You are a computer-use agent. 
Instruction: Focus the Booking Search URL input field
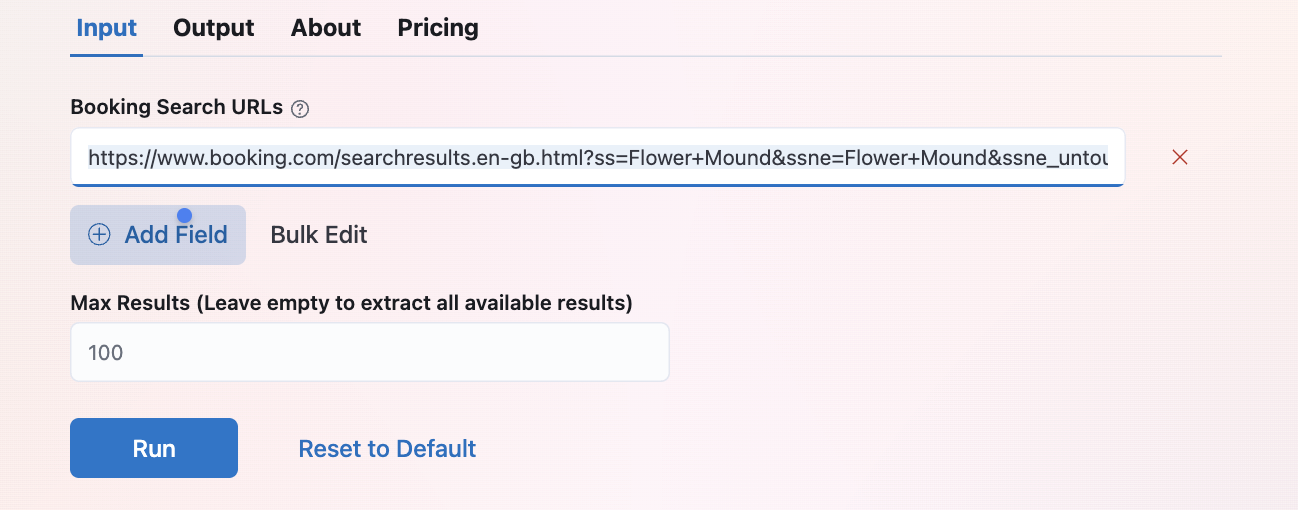click(x=597, y=157)
